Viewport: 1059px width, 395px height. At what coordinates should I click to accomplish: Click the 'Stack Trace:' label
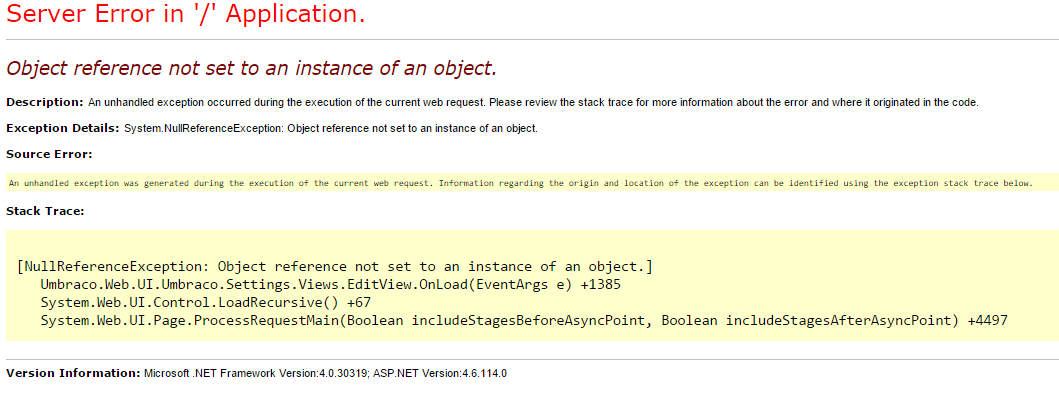click(45, 211)
